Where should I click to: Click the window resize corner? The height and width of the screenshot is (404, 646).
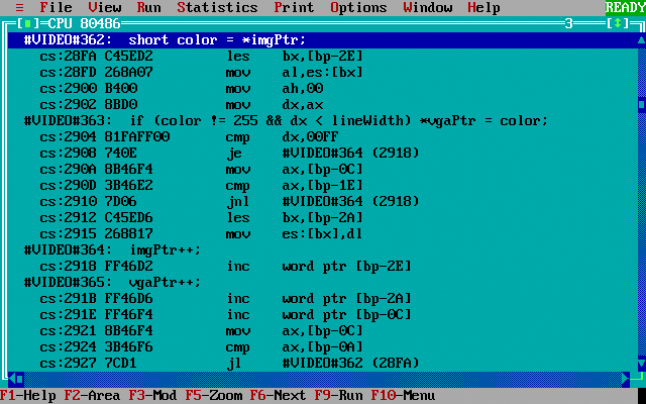[x=638, y=378]
